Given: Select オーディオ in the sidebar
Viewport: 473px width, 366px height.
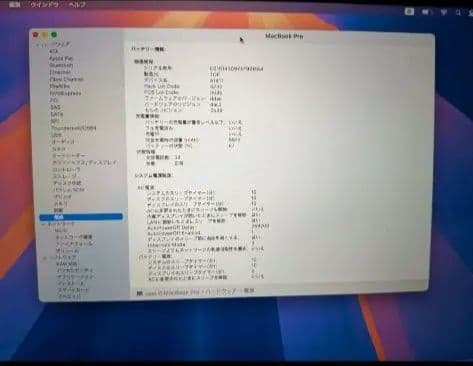Looking at the screenshot, I should [x=63, y=142].
